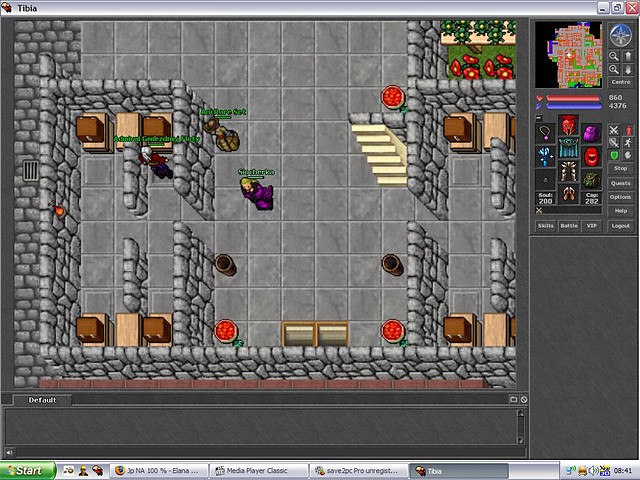Toggle the Battle list window
Image resolution: width=640 pixels, height=480 pixels.
569,226
